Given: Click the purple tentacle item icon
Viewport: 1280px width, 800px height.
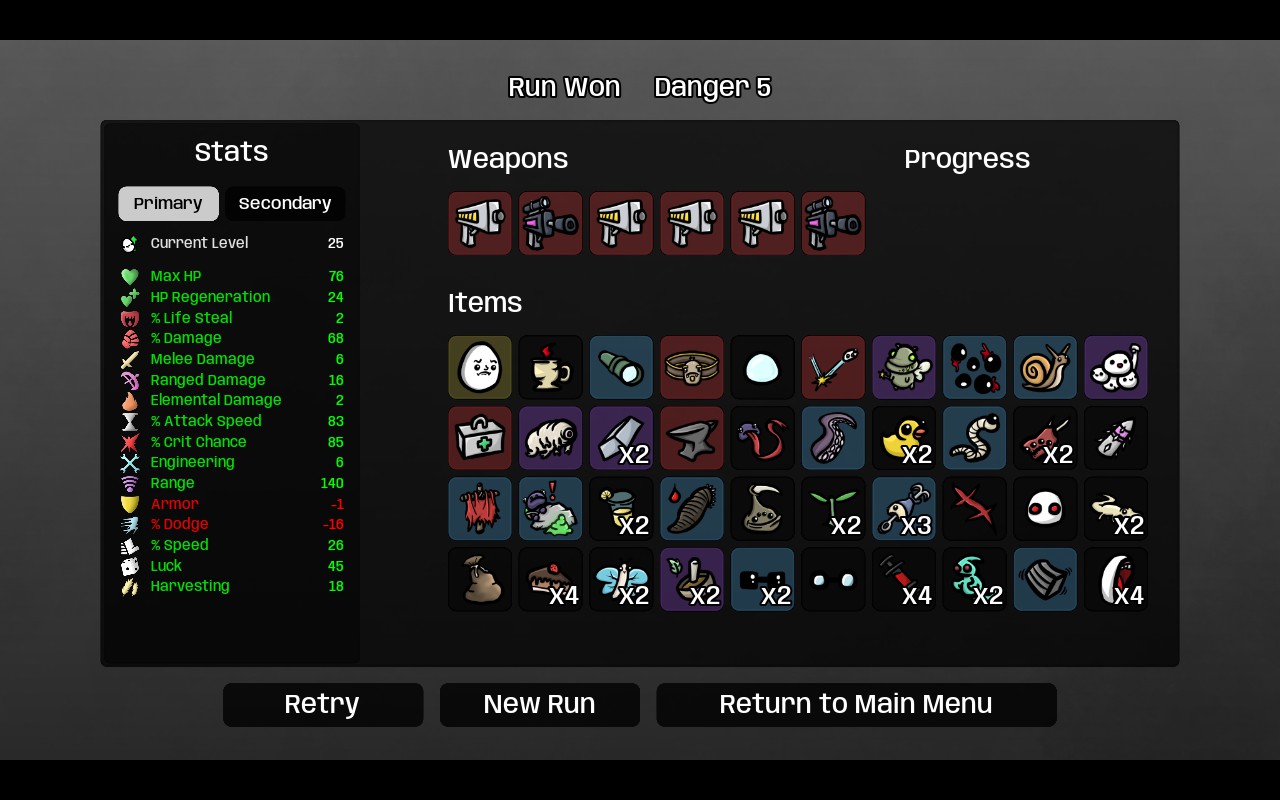Looking at the screenshot, I should click(x=833, y=438).
